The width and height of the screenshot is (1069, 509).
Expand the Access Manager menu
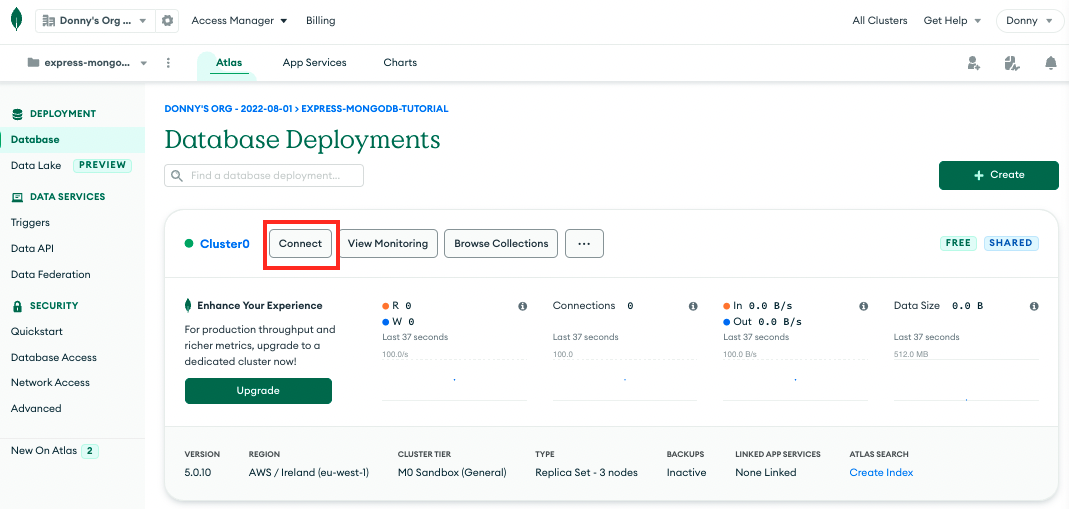coord(239,20)
